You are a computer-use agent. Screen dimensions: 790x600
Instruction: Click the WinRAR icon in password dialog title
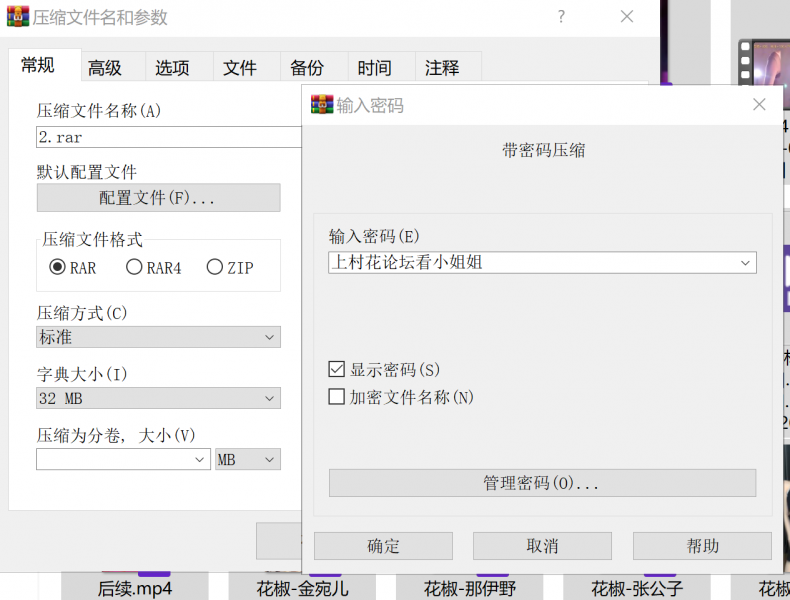tap(322, 105)
